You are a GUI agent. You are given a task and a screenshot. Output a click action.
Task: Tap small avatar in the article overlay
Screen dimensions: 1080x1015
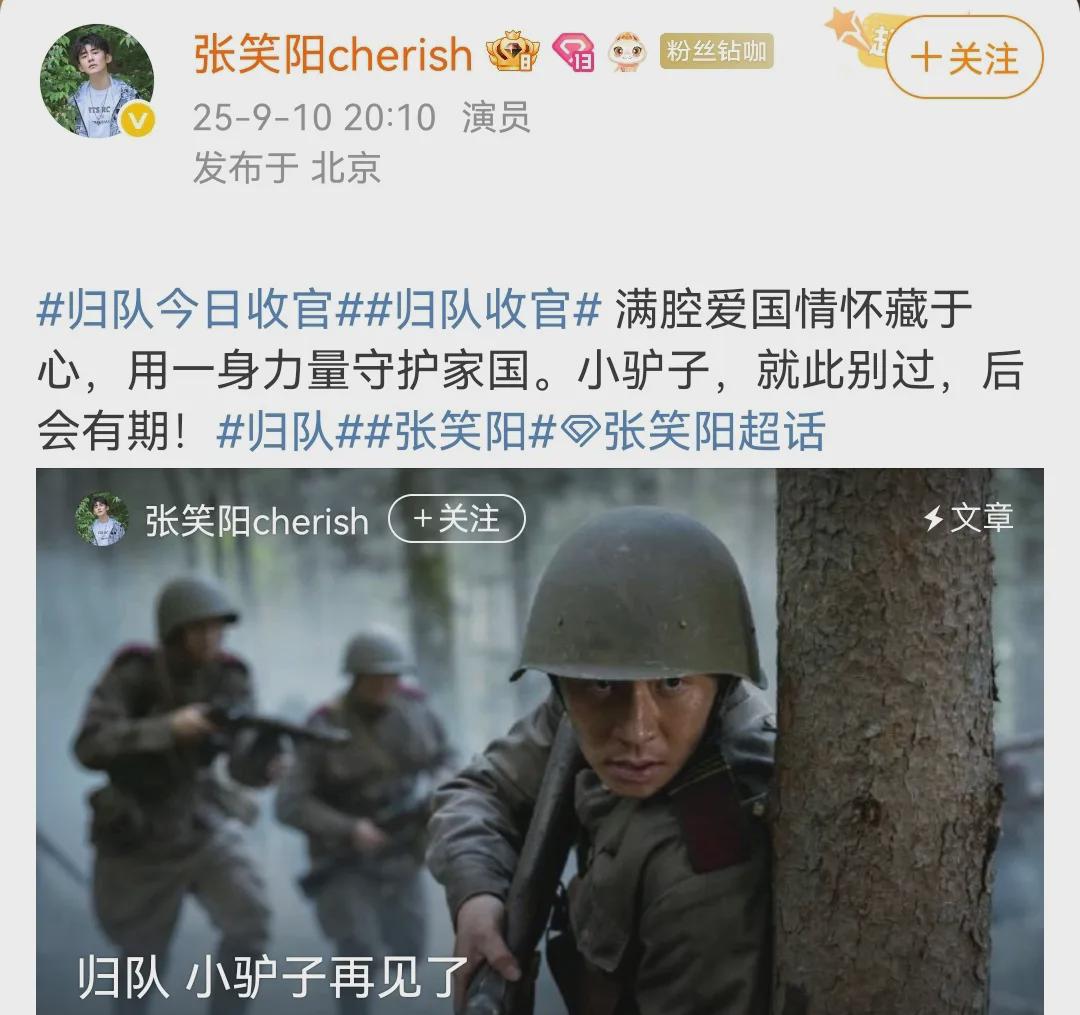coord(102,519)
